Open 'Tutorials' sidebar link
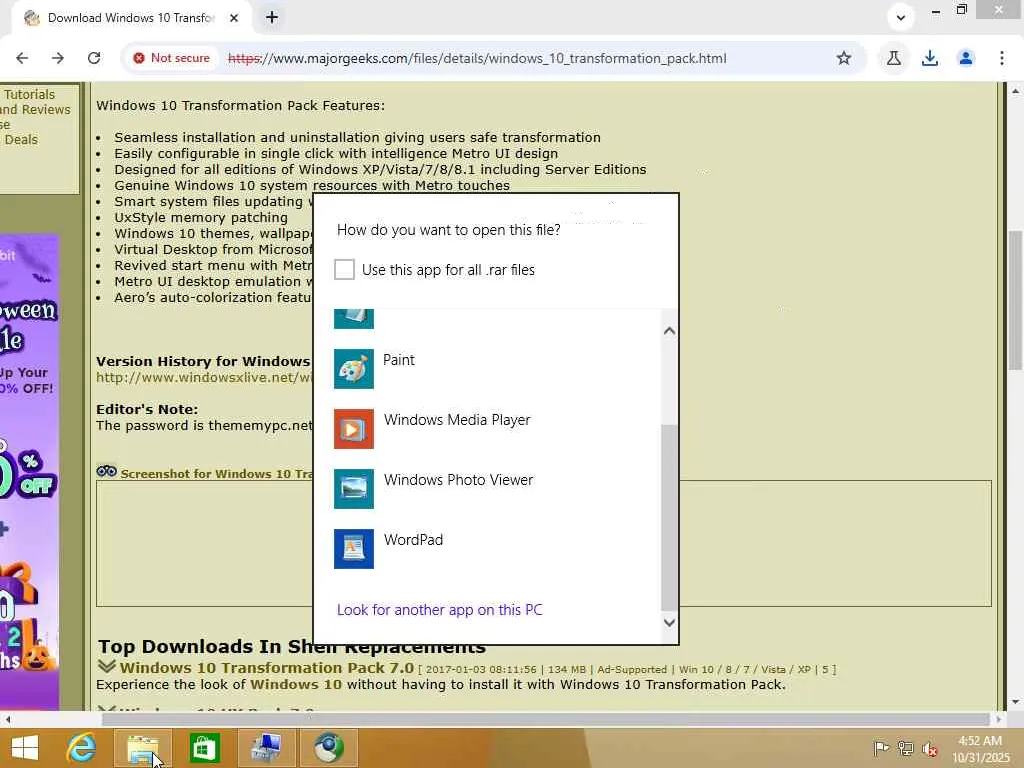The height and width of the screenshot is (768, 1024). [29, 94]
